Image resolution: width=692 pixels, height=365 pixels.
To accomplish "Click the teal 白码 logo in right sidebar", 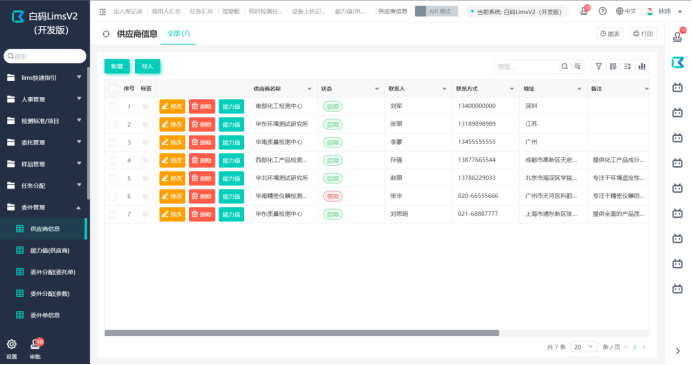I will point(678,63).
